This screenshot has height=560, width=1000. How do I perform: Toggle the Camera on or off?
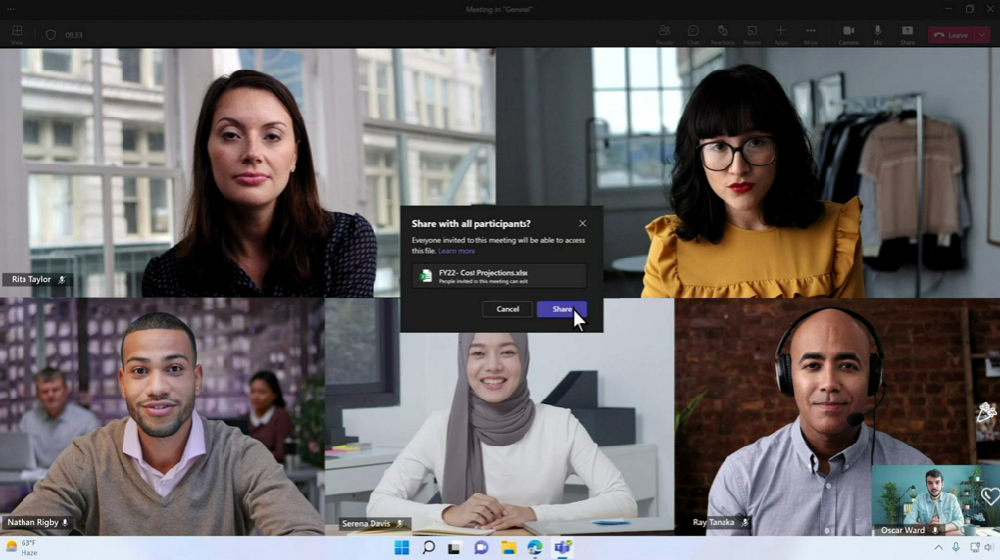(848, 34)
